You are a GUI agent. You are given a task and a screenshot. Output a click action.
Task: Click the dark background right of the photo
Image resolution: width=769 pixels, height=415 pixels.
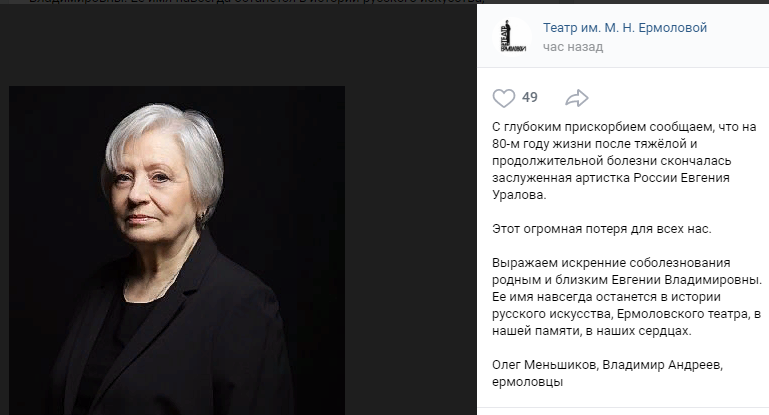(x=410, y=250)
